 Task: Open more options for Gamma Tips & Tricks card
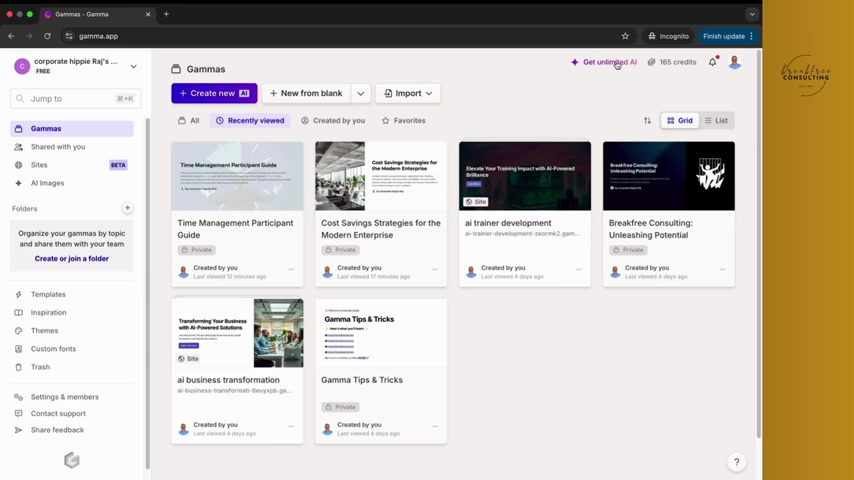tap(435, 426)
